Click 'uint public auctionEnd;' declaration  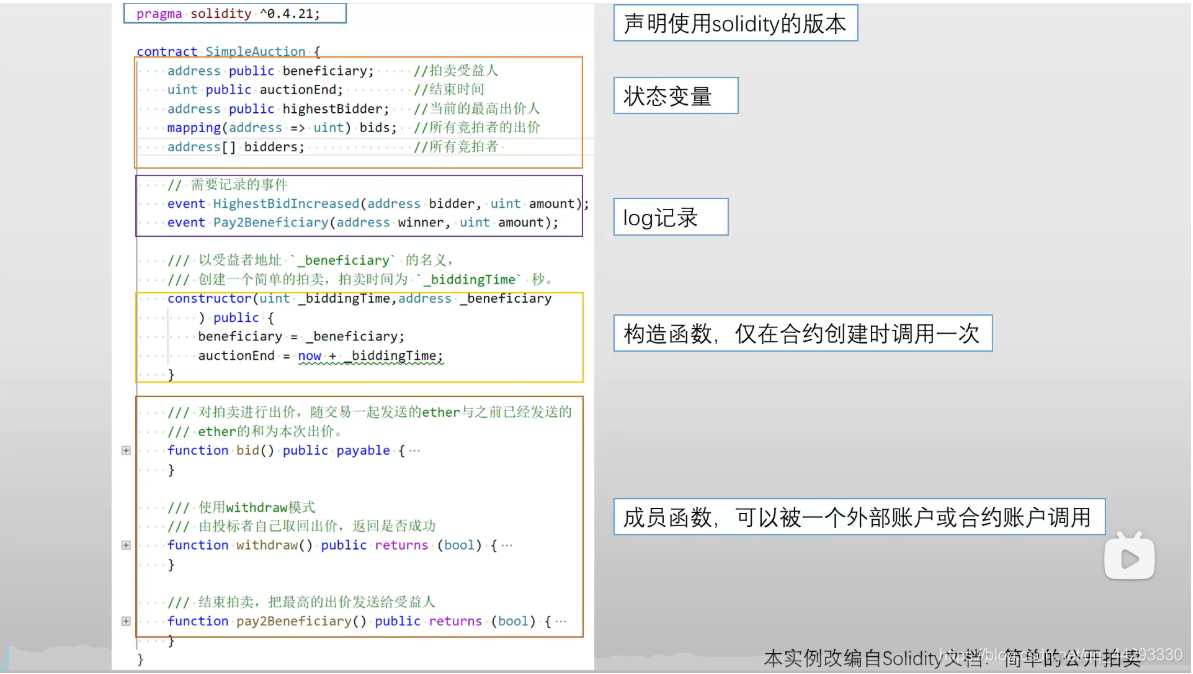256,90
